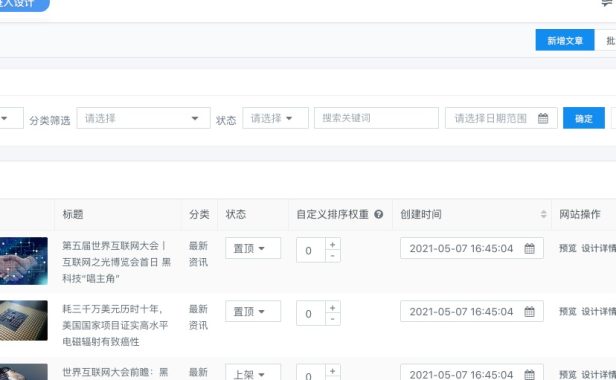The image size is (616, 380).
Task: Open calendar icon in 耗三千万美元 row date
Action: 530,312
